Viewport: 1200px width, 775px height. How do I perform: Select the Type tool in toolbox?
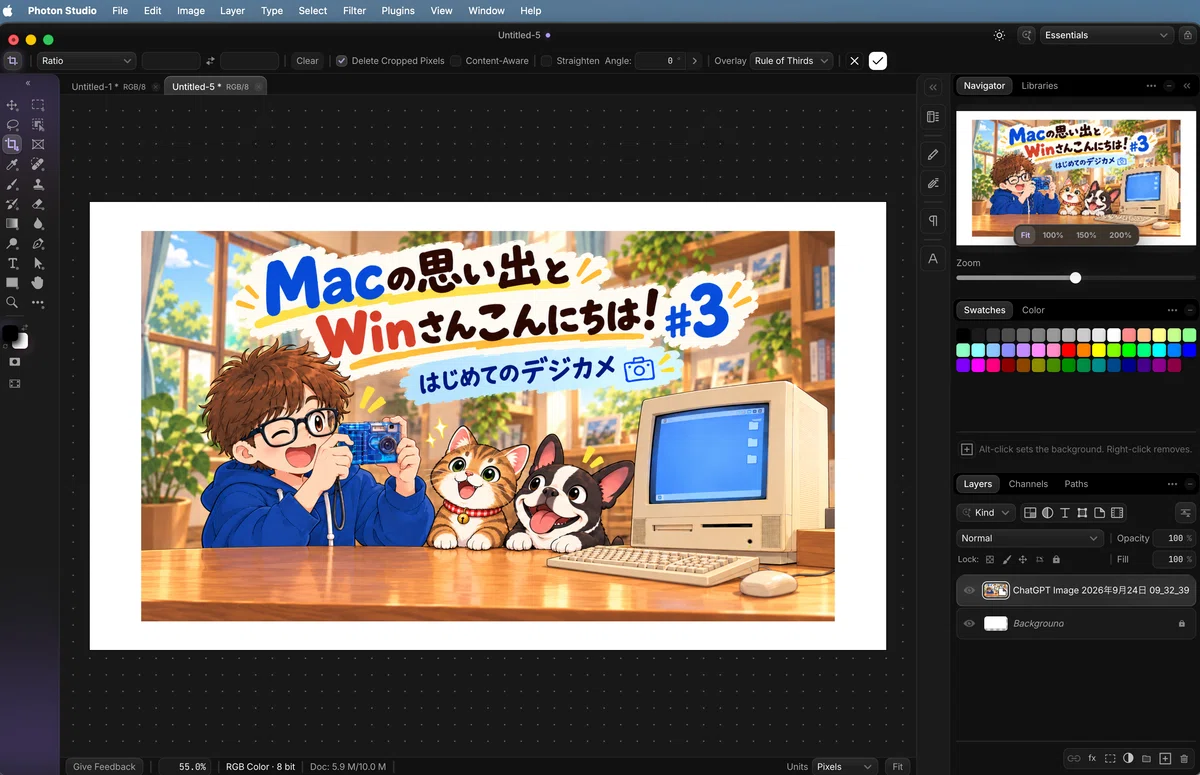click(13, 263)
